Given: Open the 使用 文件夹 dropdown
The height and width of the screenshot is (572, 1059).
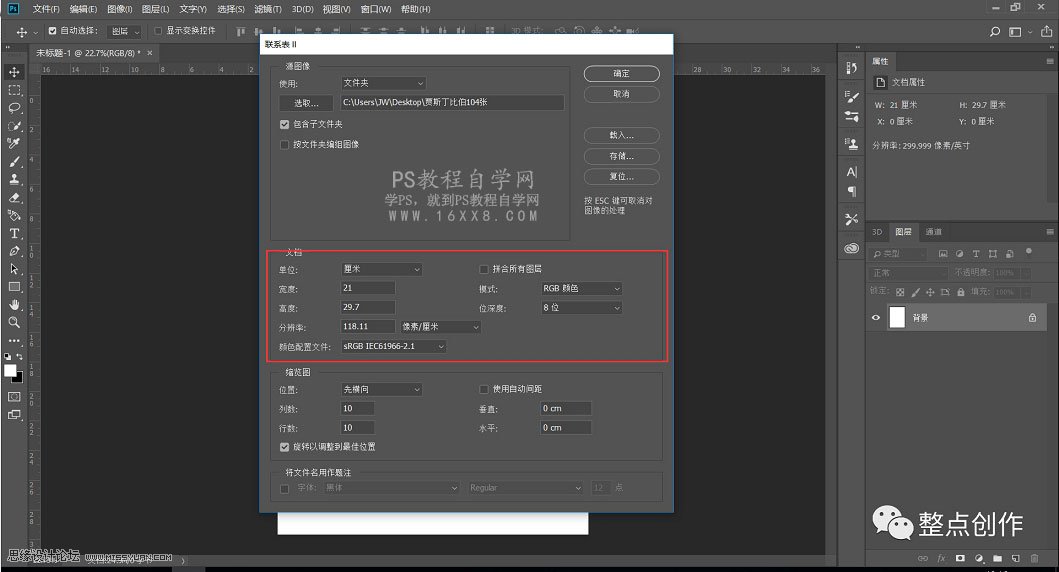Looking at the screenshot, I should [383, 83].
